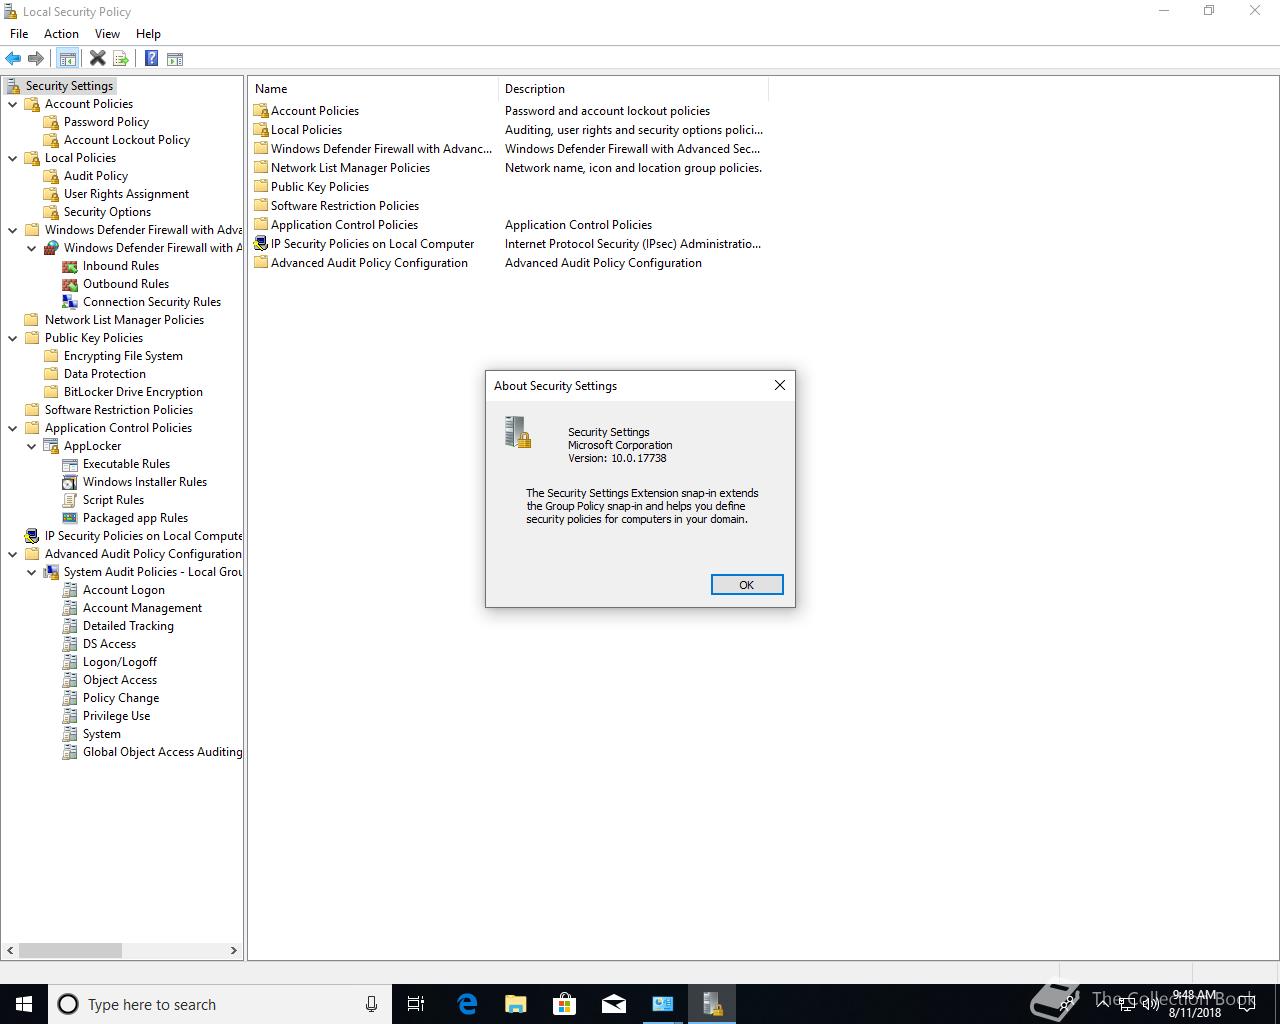Collapse Public Key Policies tree node
The height and width of the screenshot is (1024, 1280).
tap(13, 338)
